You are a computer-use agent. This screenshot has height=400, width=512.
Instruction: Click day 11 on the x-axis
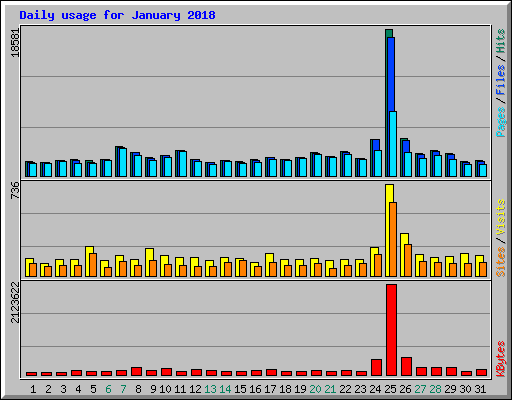click(180, 389)
